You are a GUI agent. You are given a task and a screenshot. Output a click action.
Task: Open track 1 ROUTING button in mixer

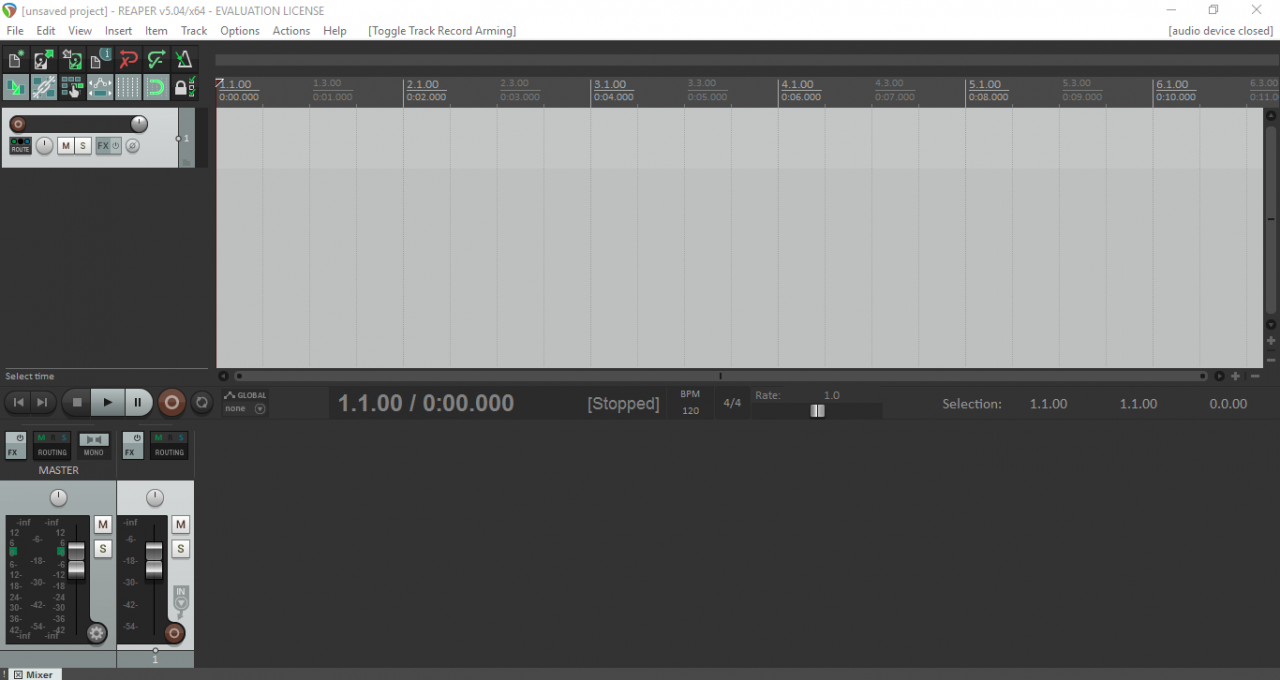[x=169, y=445]
